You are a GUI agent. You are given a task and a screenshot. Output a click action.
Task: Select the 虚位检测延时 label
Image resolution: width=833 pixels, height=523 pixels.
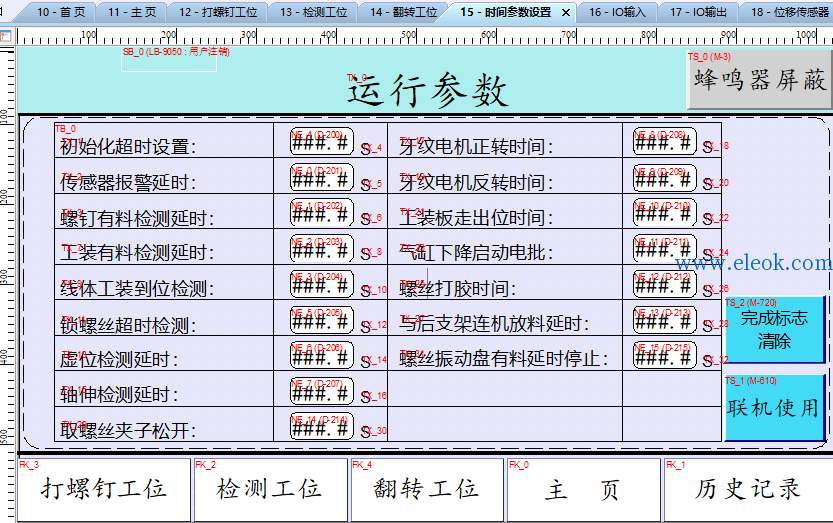119,359
